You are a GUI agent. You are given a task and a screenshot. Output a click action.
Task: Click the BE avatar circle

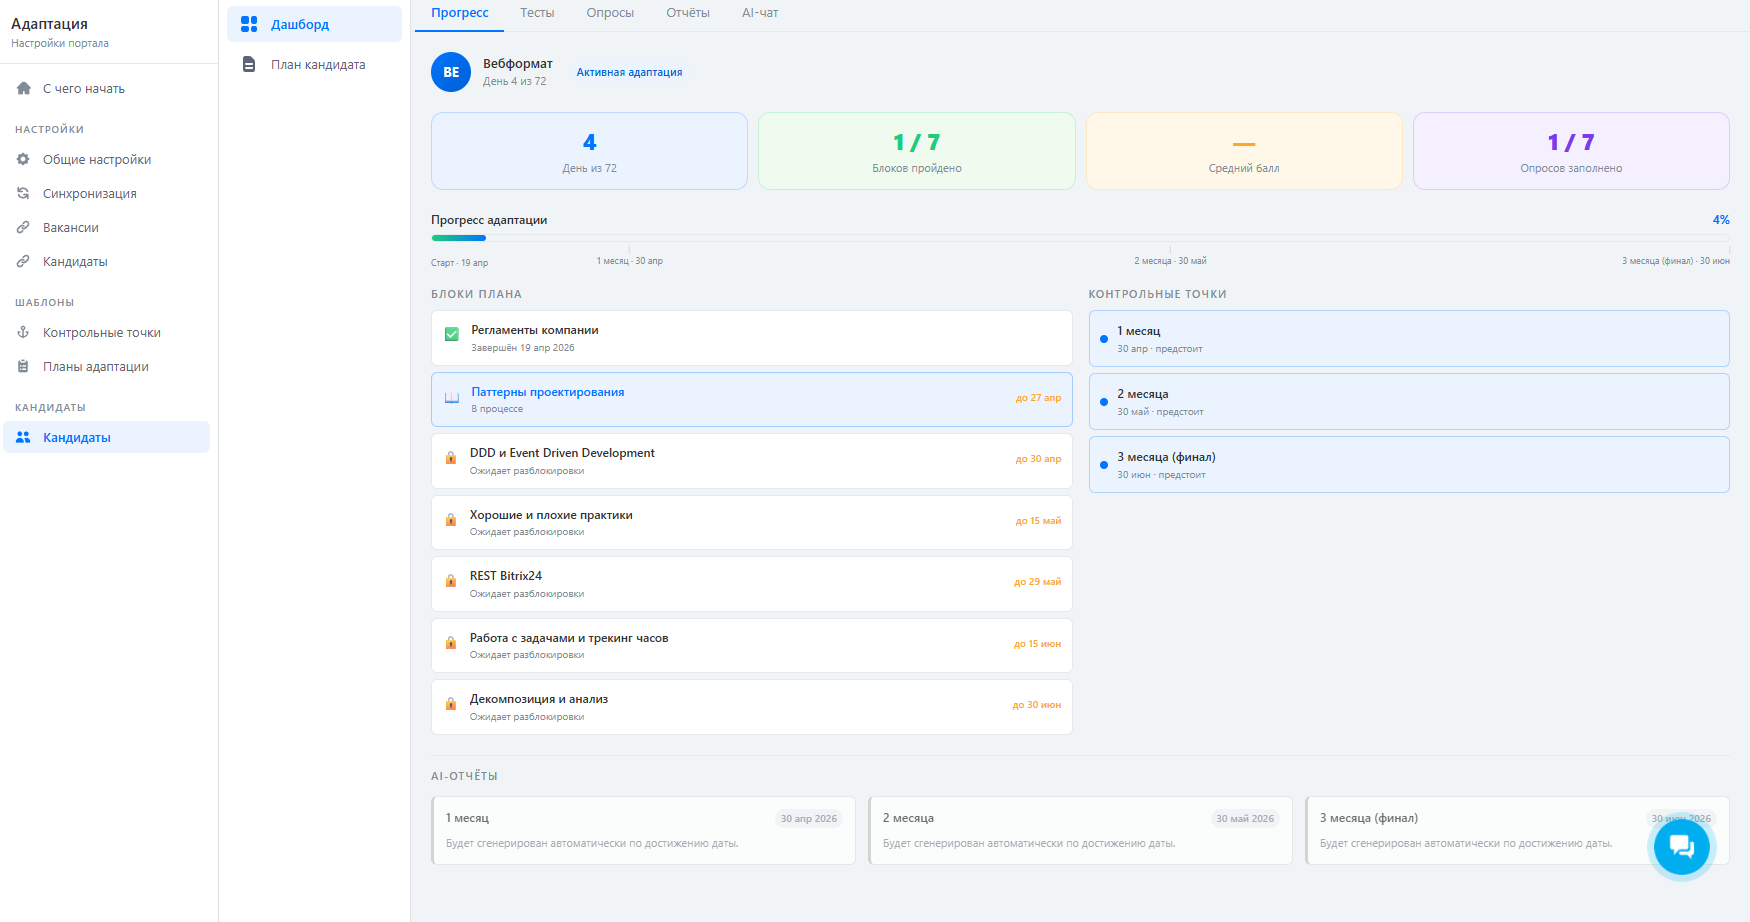[451, 72]
